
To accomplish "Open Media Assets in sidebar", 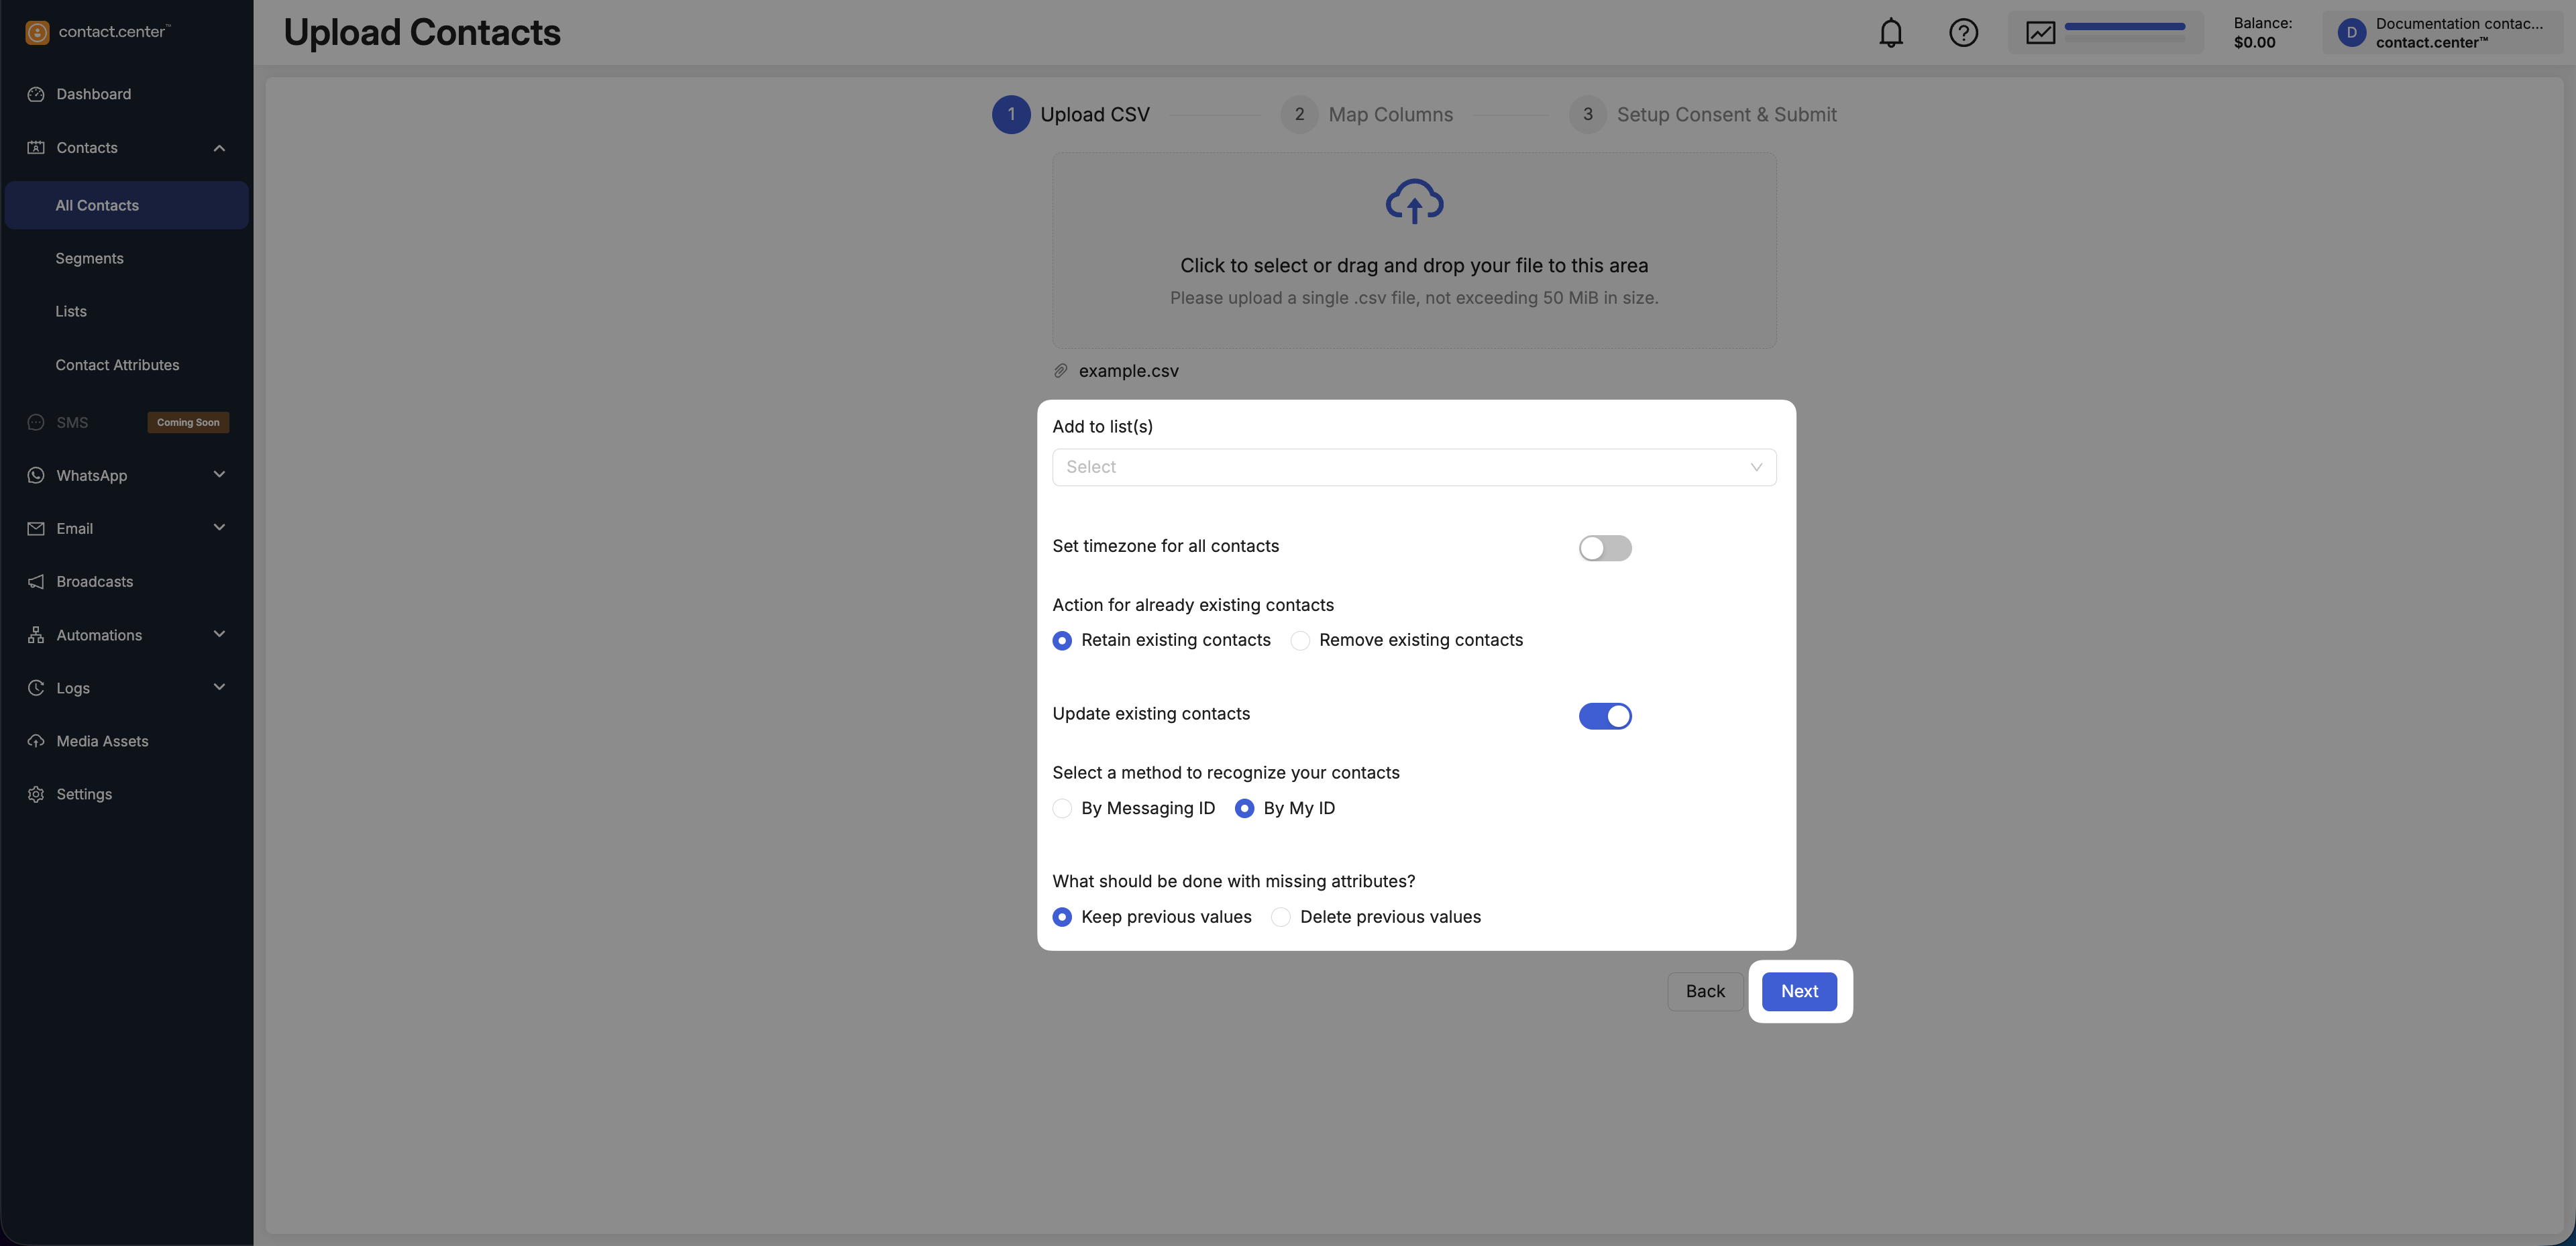I will pyautogui.click(x=102, y=741).
